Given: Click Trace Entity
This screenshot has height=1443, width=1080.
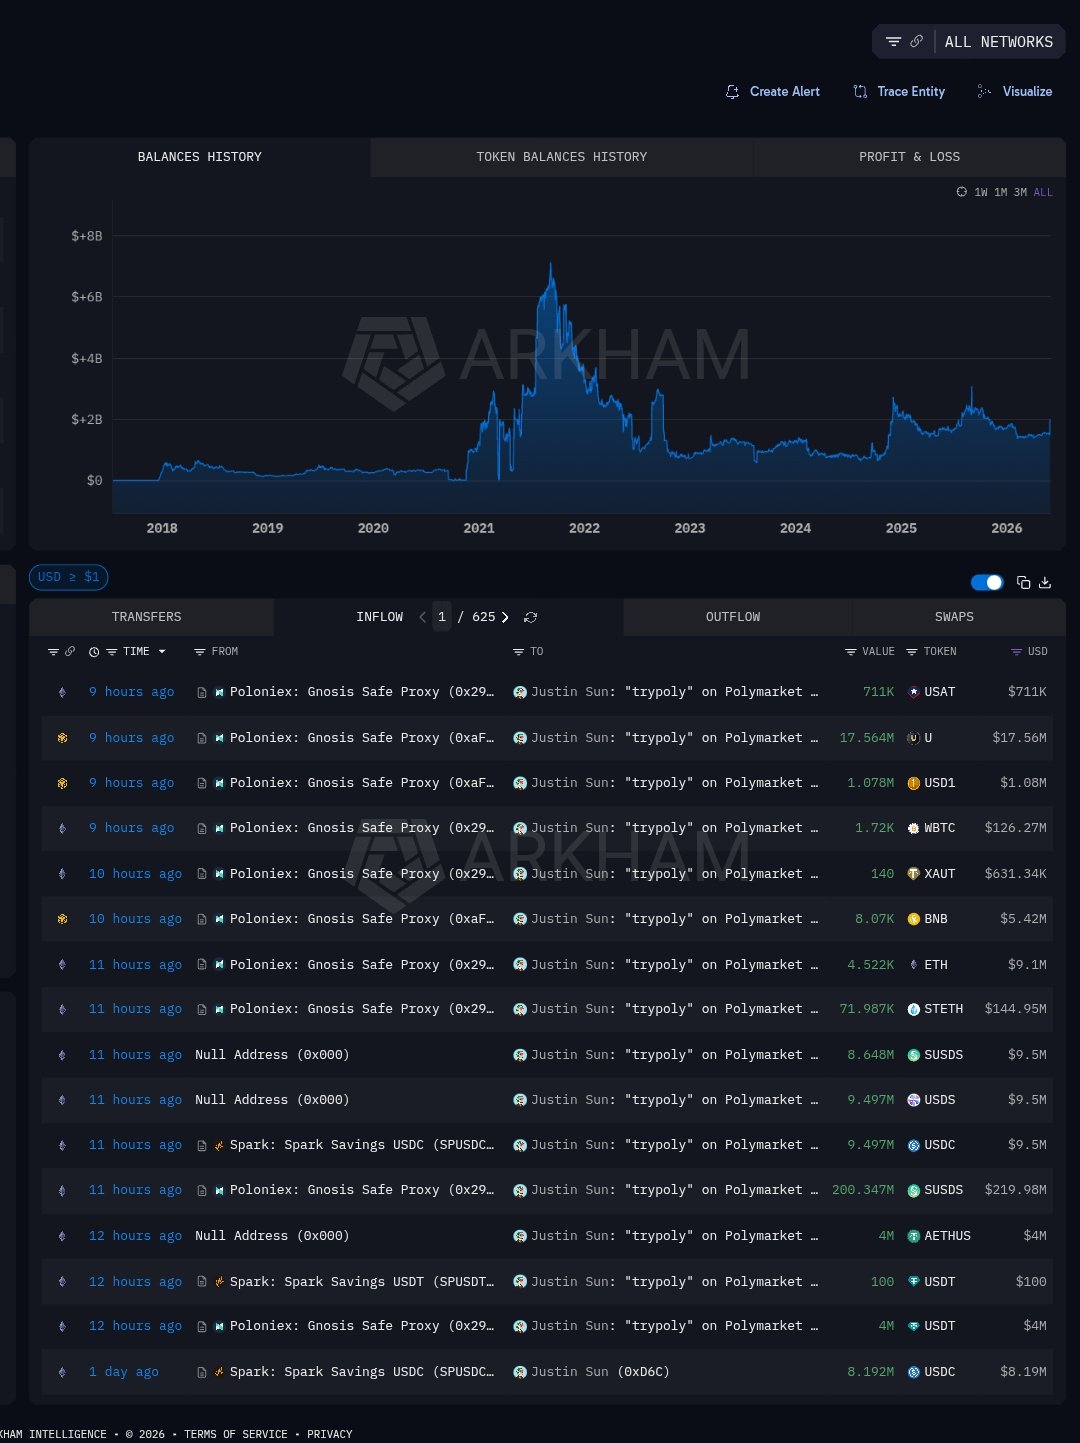Looking at the screenshot, I should (x=898, y=91).
